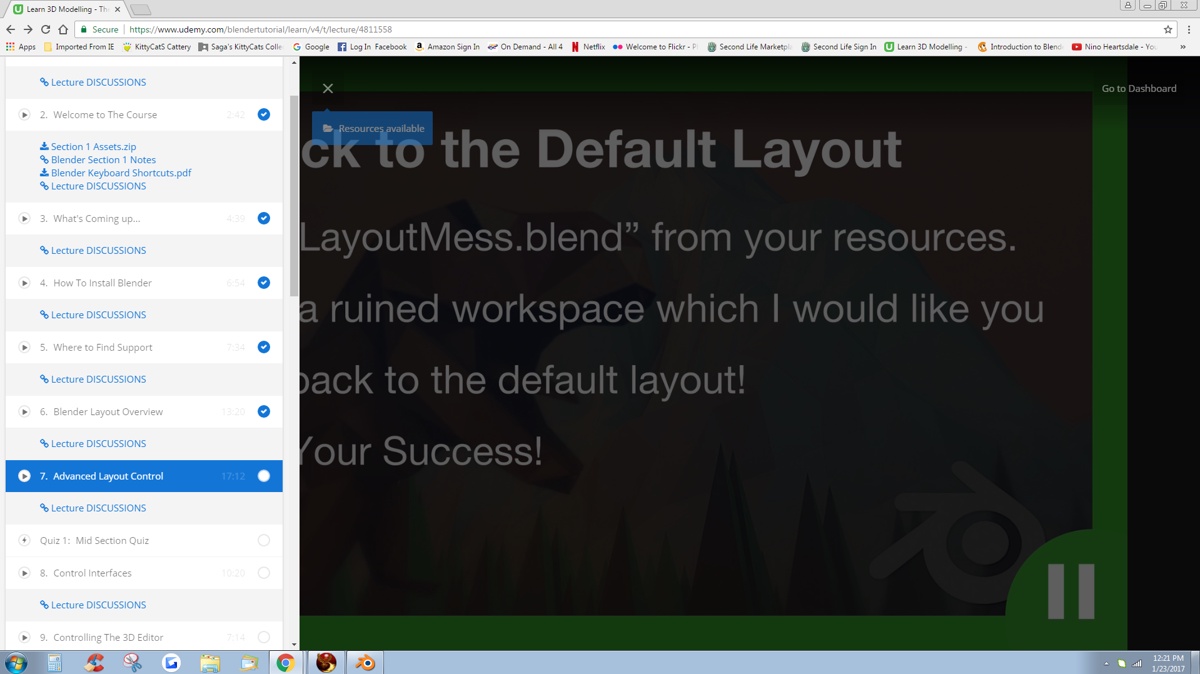The width and height of the screenshot is (1200, 674).
Task: Click the play icon beside Advanced Layout Control
Action: click(x=24, y=476)
